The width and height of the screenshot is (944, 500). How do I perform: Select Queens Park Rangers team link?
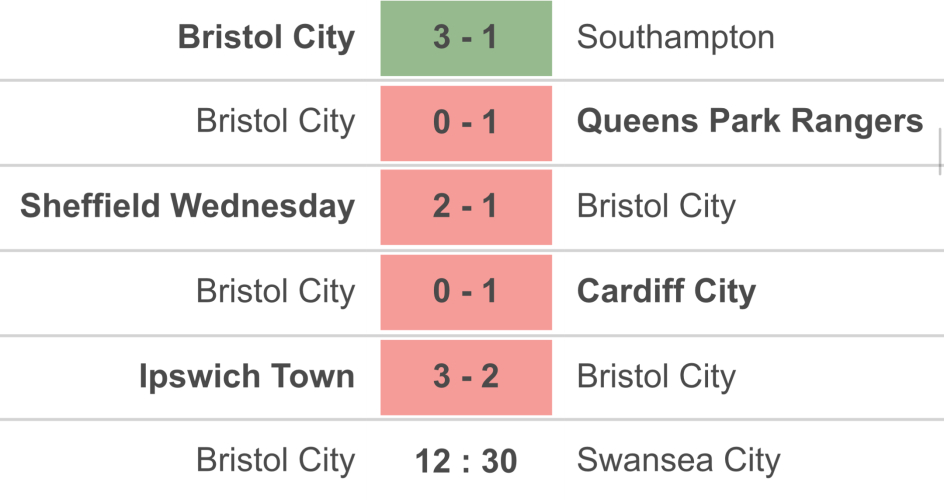pyautogui.click(x=750, y=122)
